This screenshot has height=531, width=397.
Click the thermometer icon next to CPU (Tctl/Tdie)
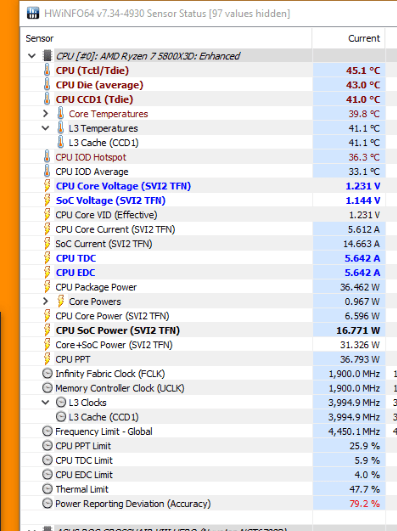(47, 70)
